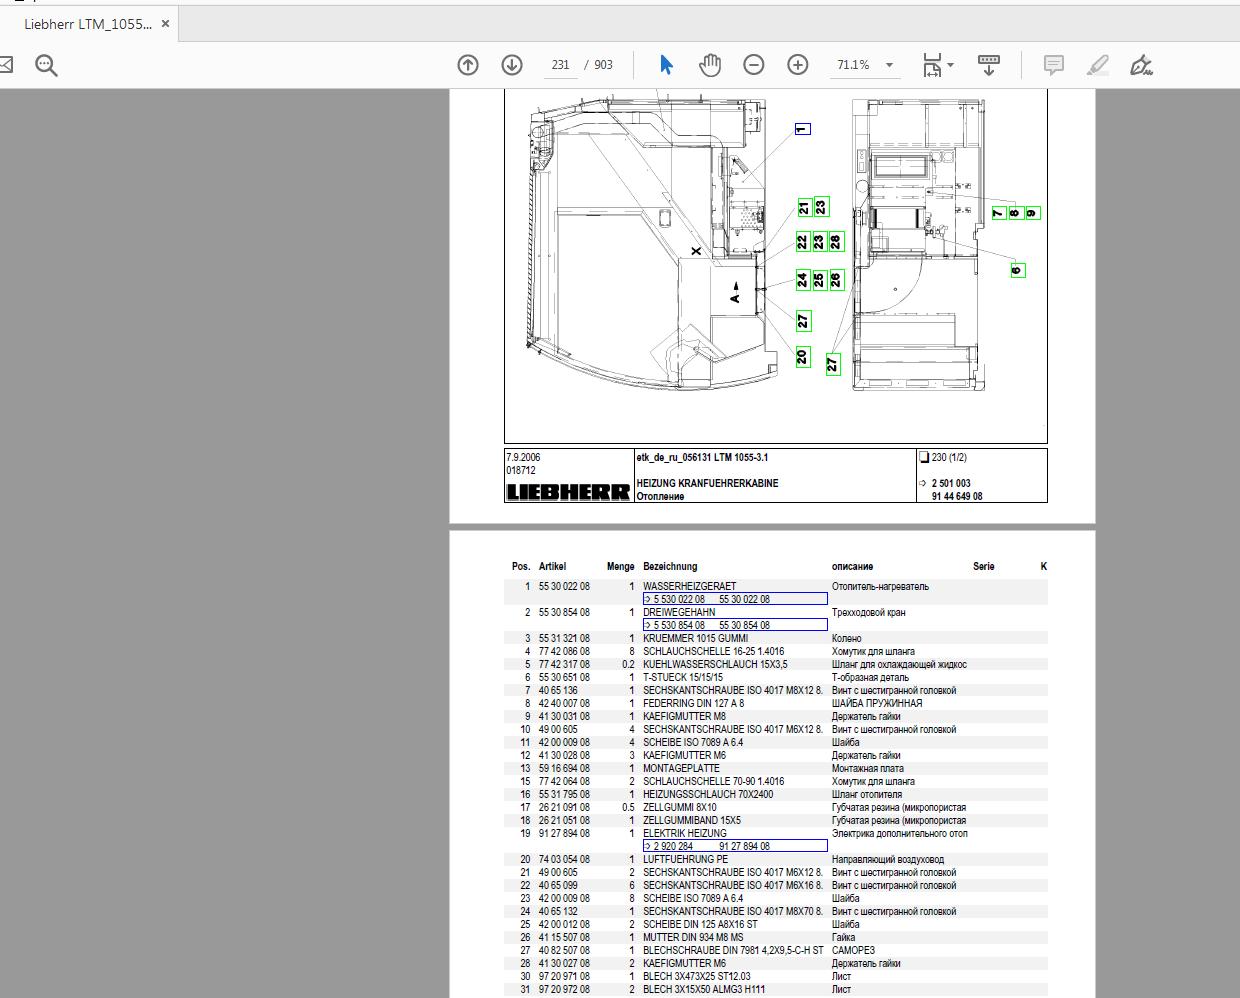Open the Fill & Sign tool
Image resolution: width=1240 pixels, height=998 pixels.
coord(1141,64)
